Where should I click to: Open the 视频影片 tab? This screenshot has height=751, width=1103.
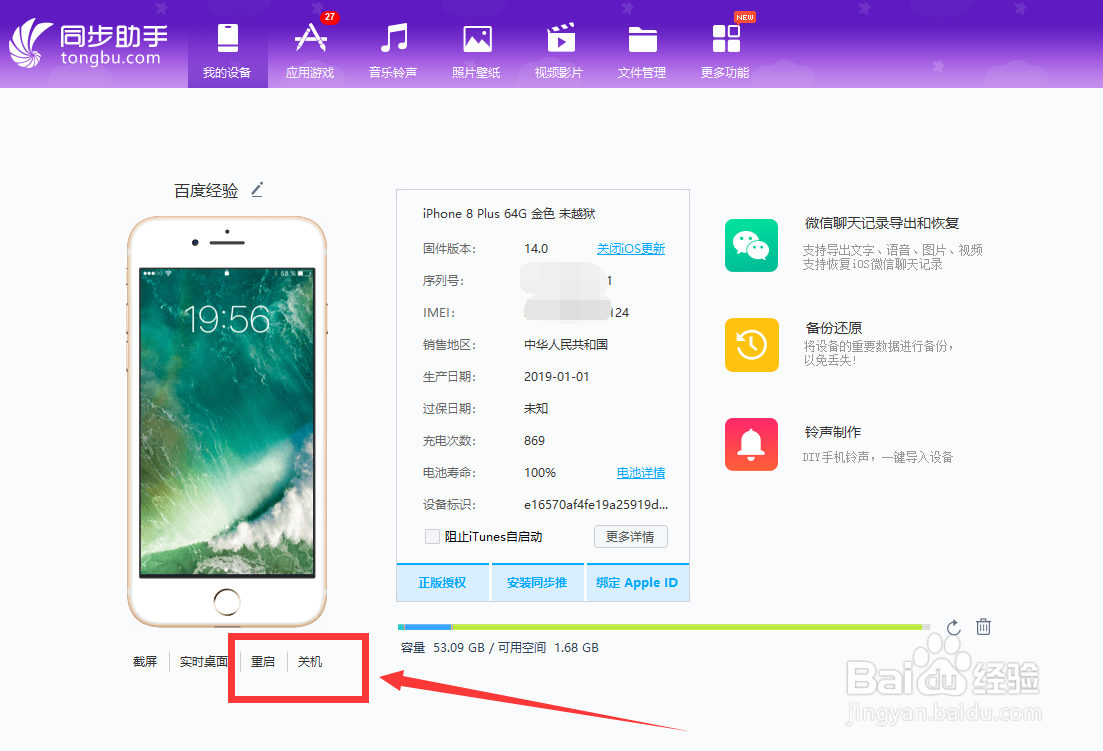coord(559,51)
